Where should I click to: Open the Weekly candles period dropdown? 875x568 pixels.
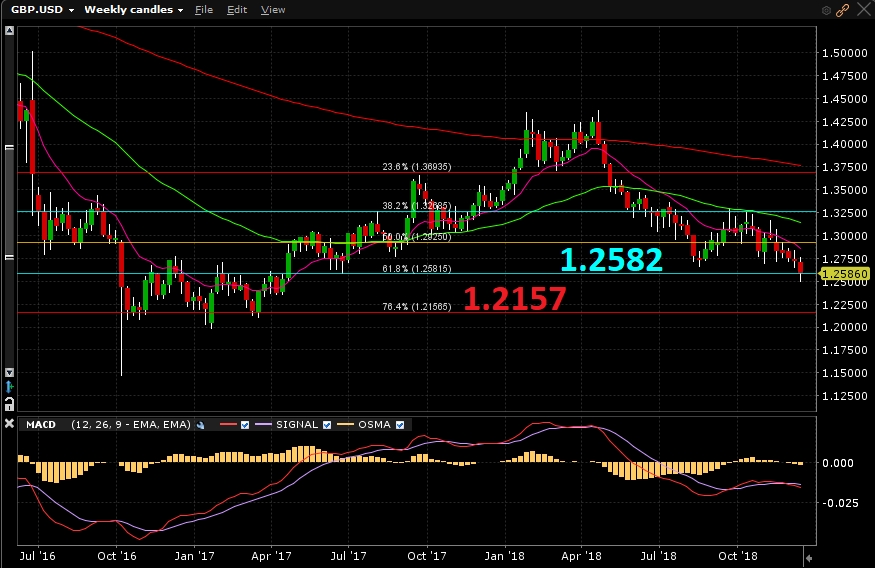[x=133, y=9]
